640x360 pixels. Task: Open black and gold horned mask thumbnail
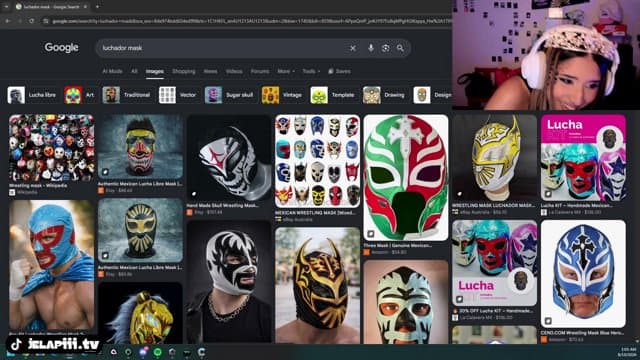point(318,285)
